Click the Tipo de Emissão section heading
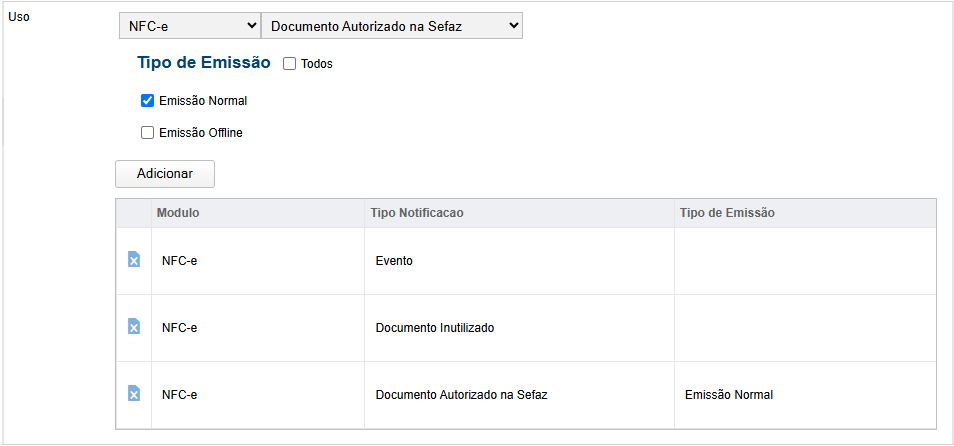This screenshot has width=954, height=446. click(x=204, y=62)
